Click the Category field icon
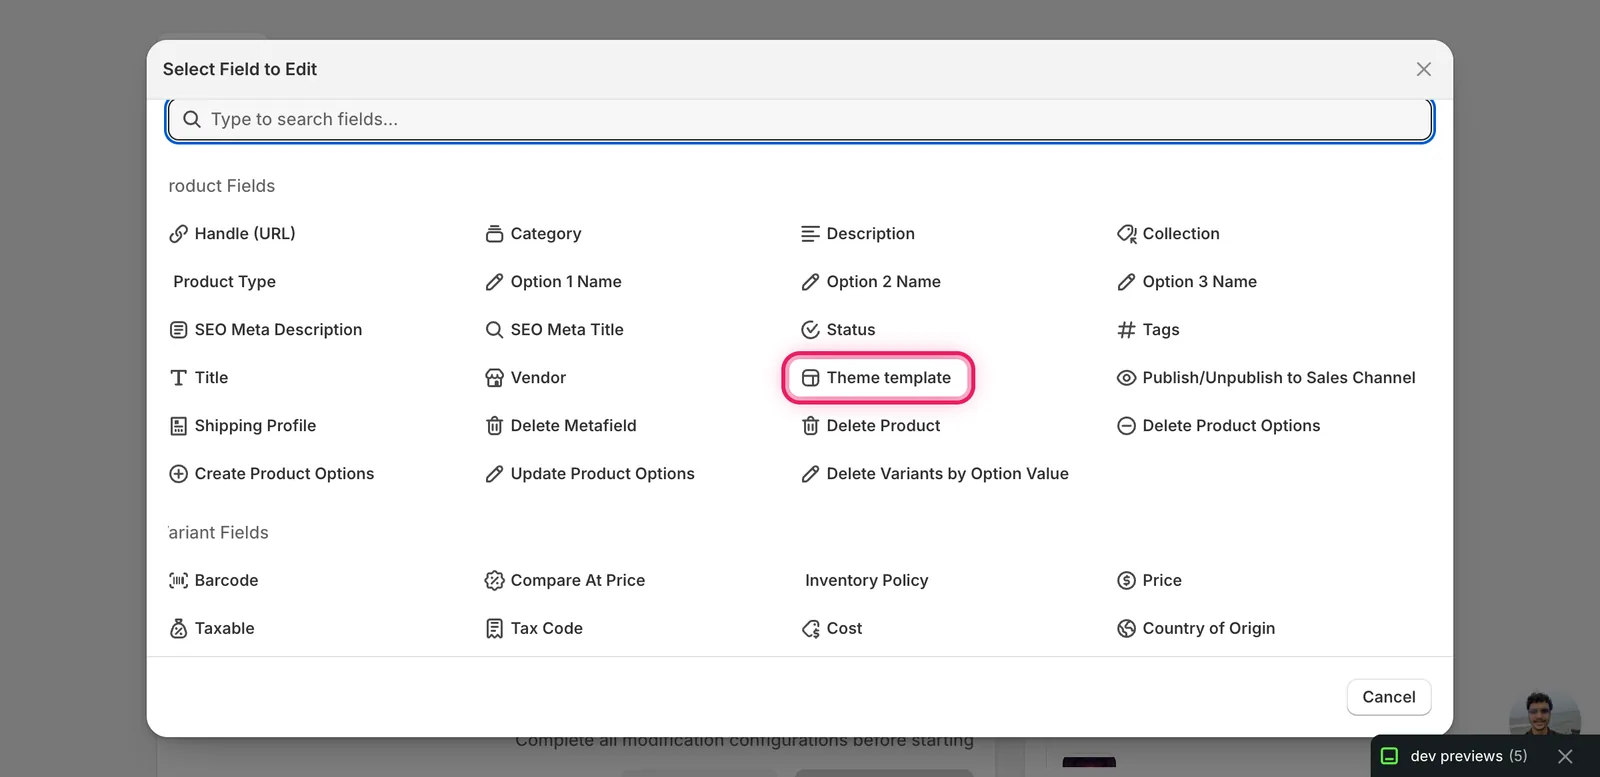 point(494,234)
